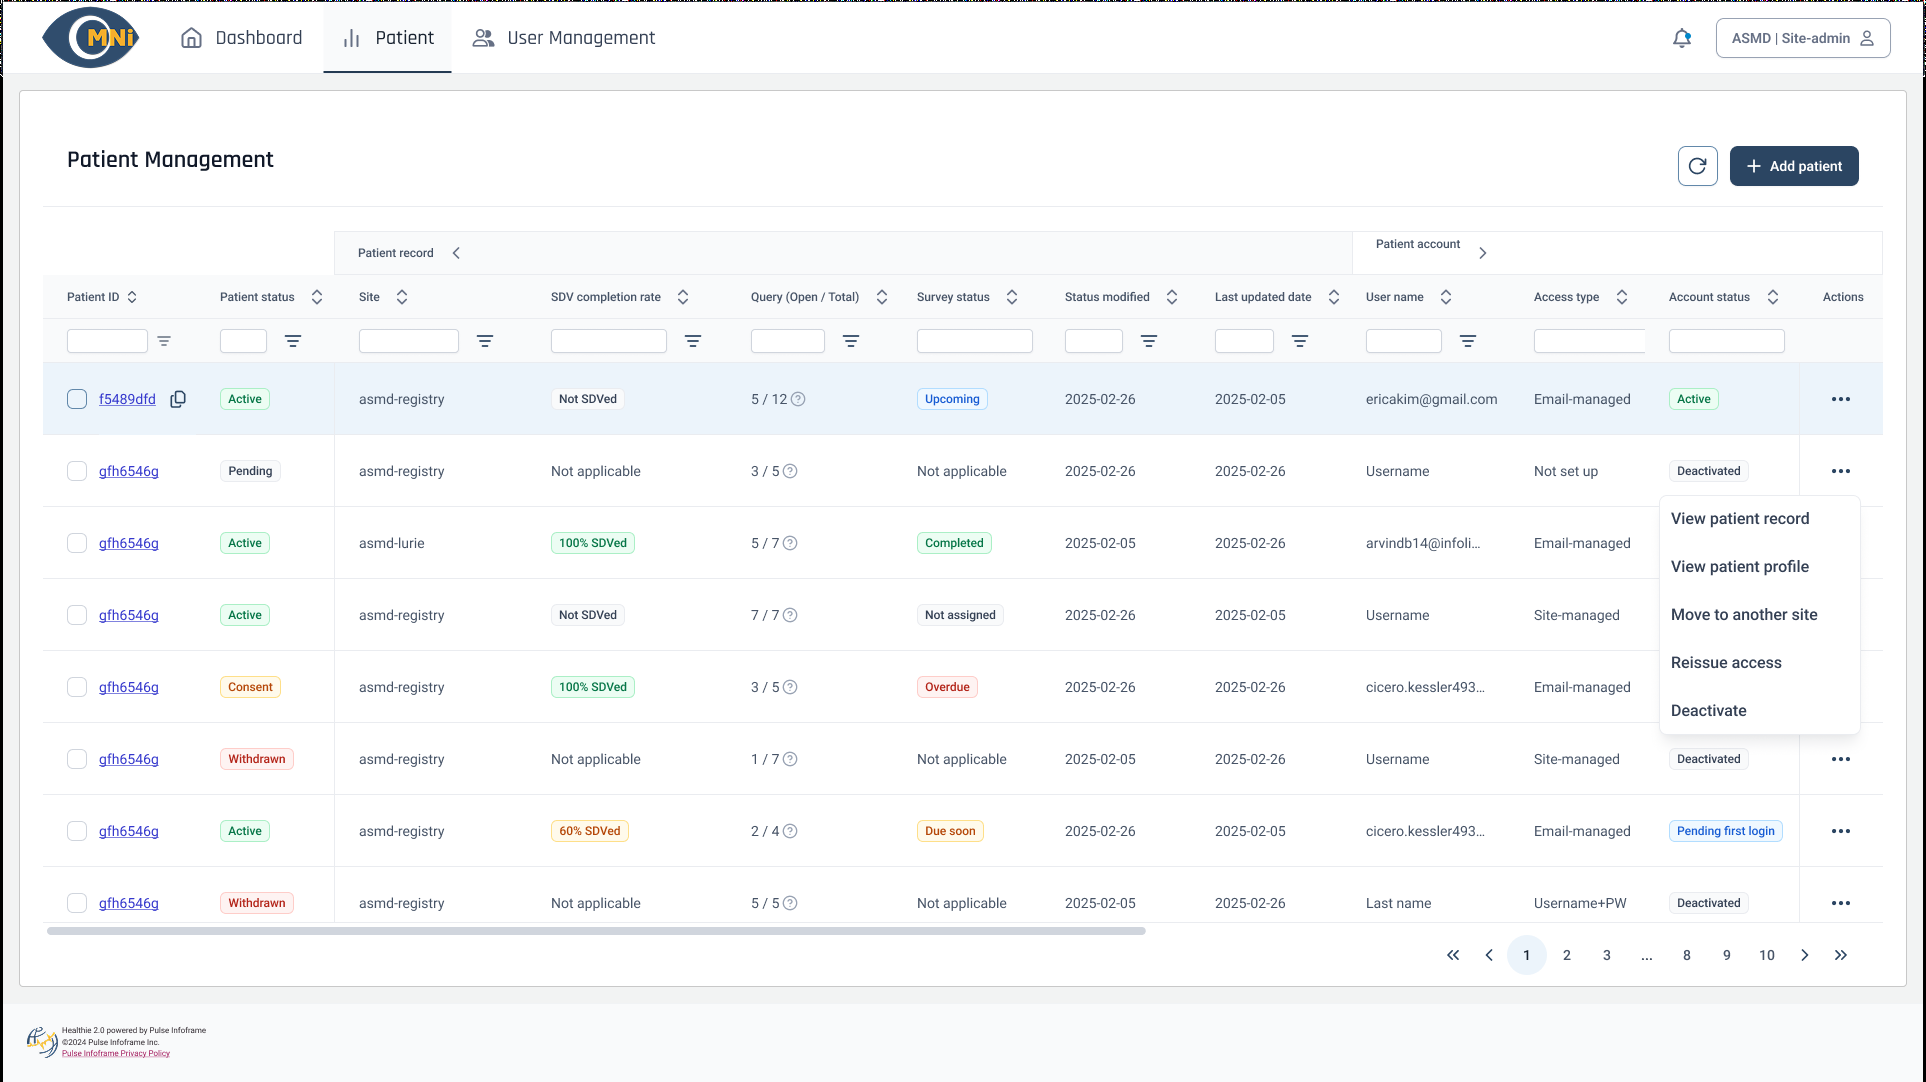The height and width of the screenshot is (1082, 1926).
Task: Sort by Patient ID column arrows
Action: 132,297
